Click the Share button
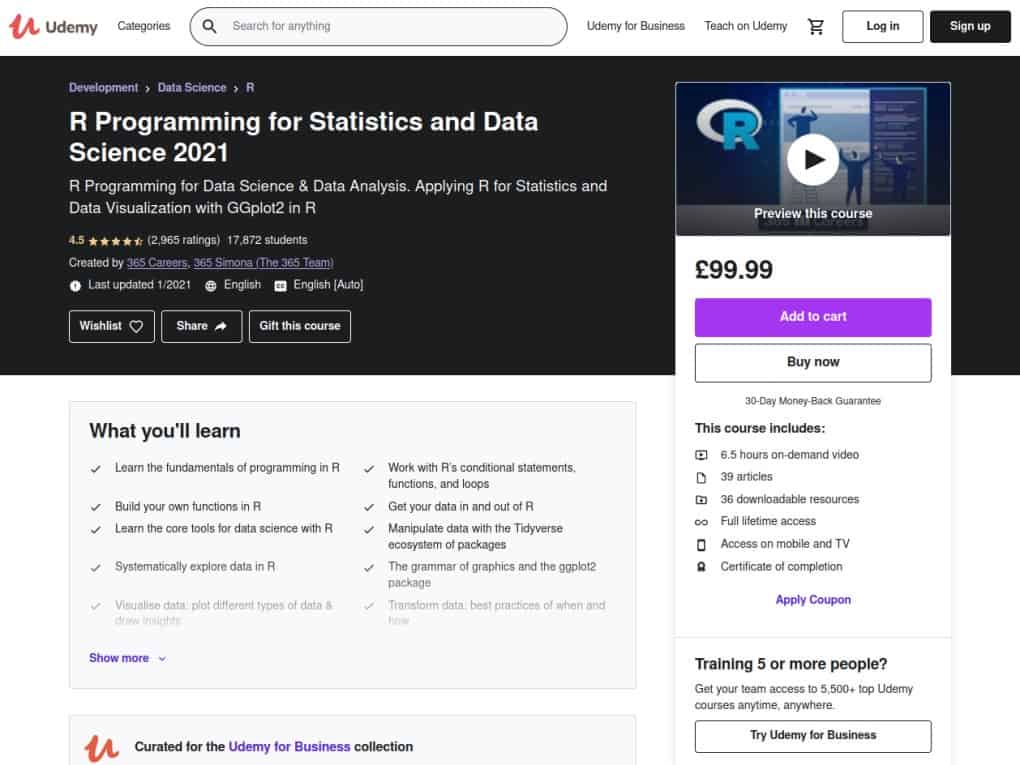1020x765 pixels. point(201,326)
